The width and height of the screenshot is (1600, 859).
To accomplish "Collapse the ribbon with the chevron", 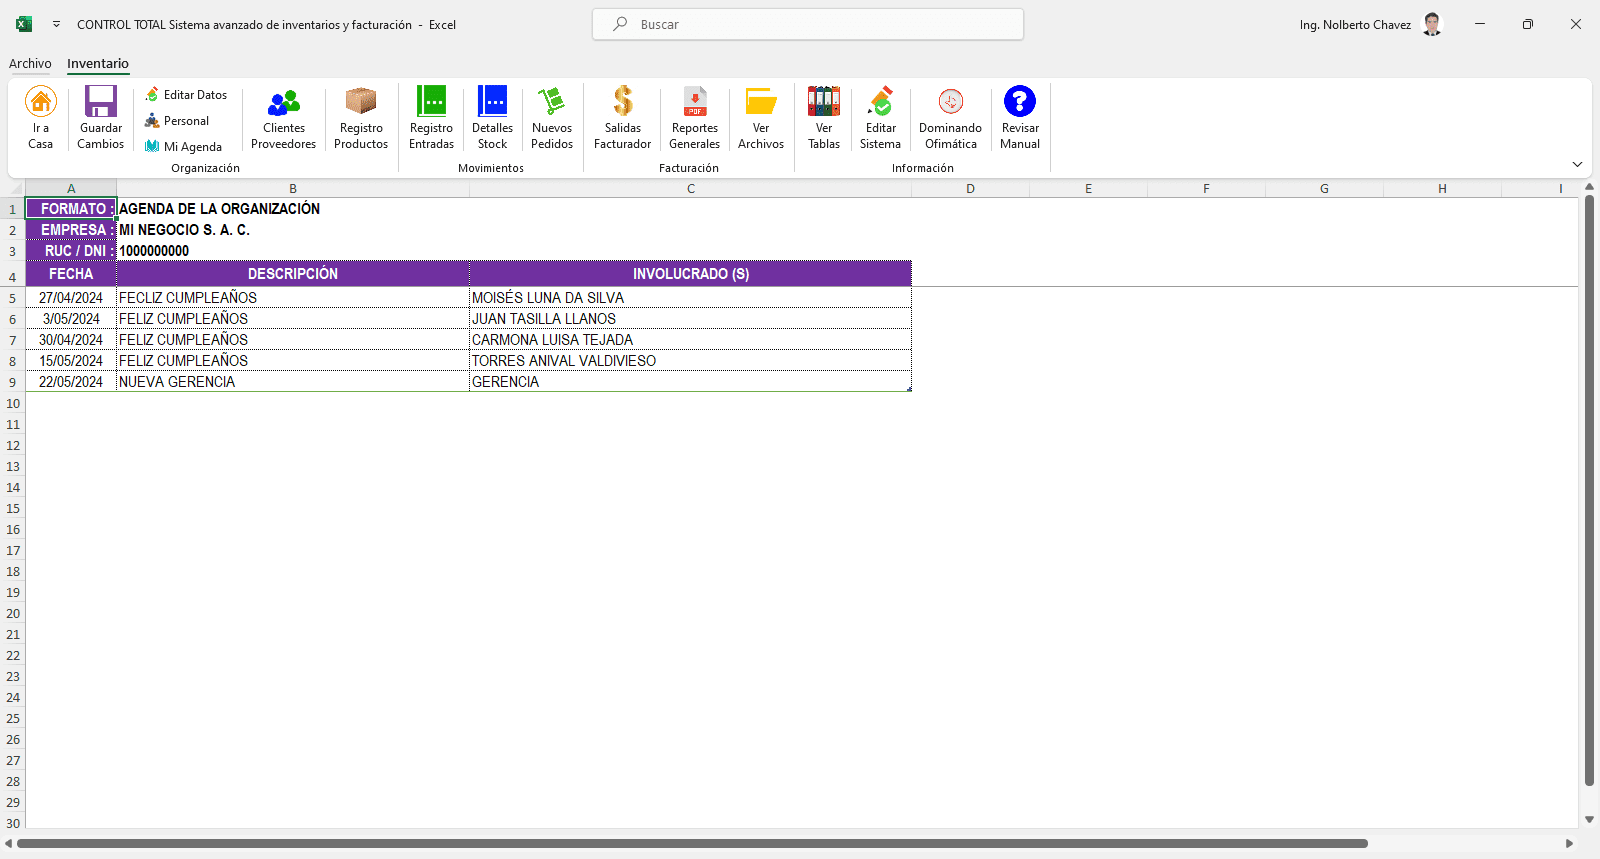I will click(1577, 164).
